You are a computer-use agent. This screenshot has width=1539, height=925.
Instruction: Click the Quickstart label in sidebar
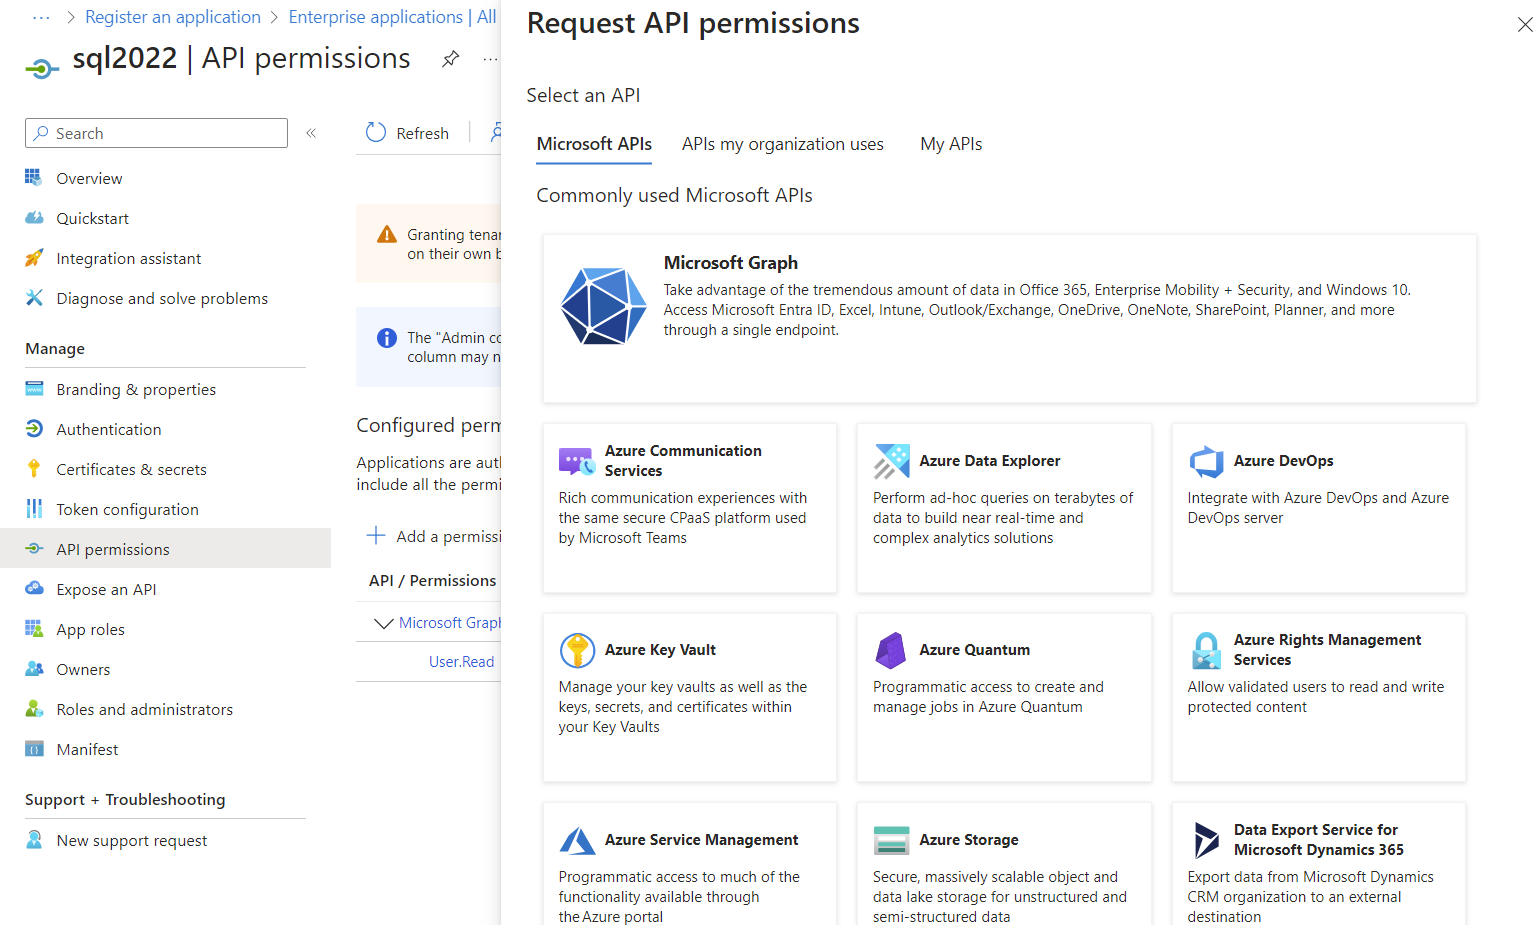pos(92,218)
